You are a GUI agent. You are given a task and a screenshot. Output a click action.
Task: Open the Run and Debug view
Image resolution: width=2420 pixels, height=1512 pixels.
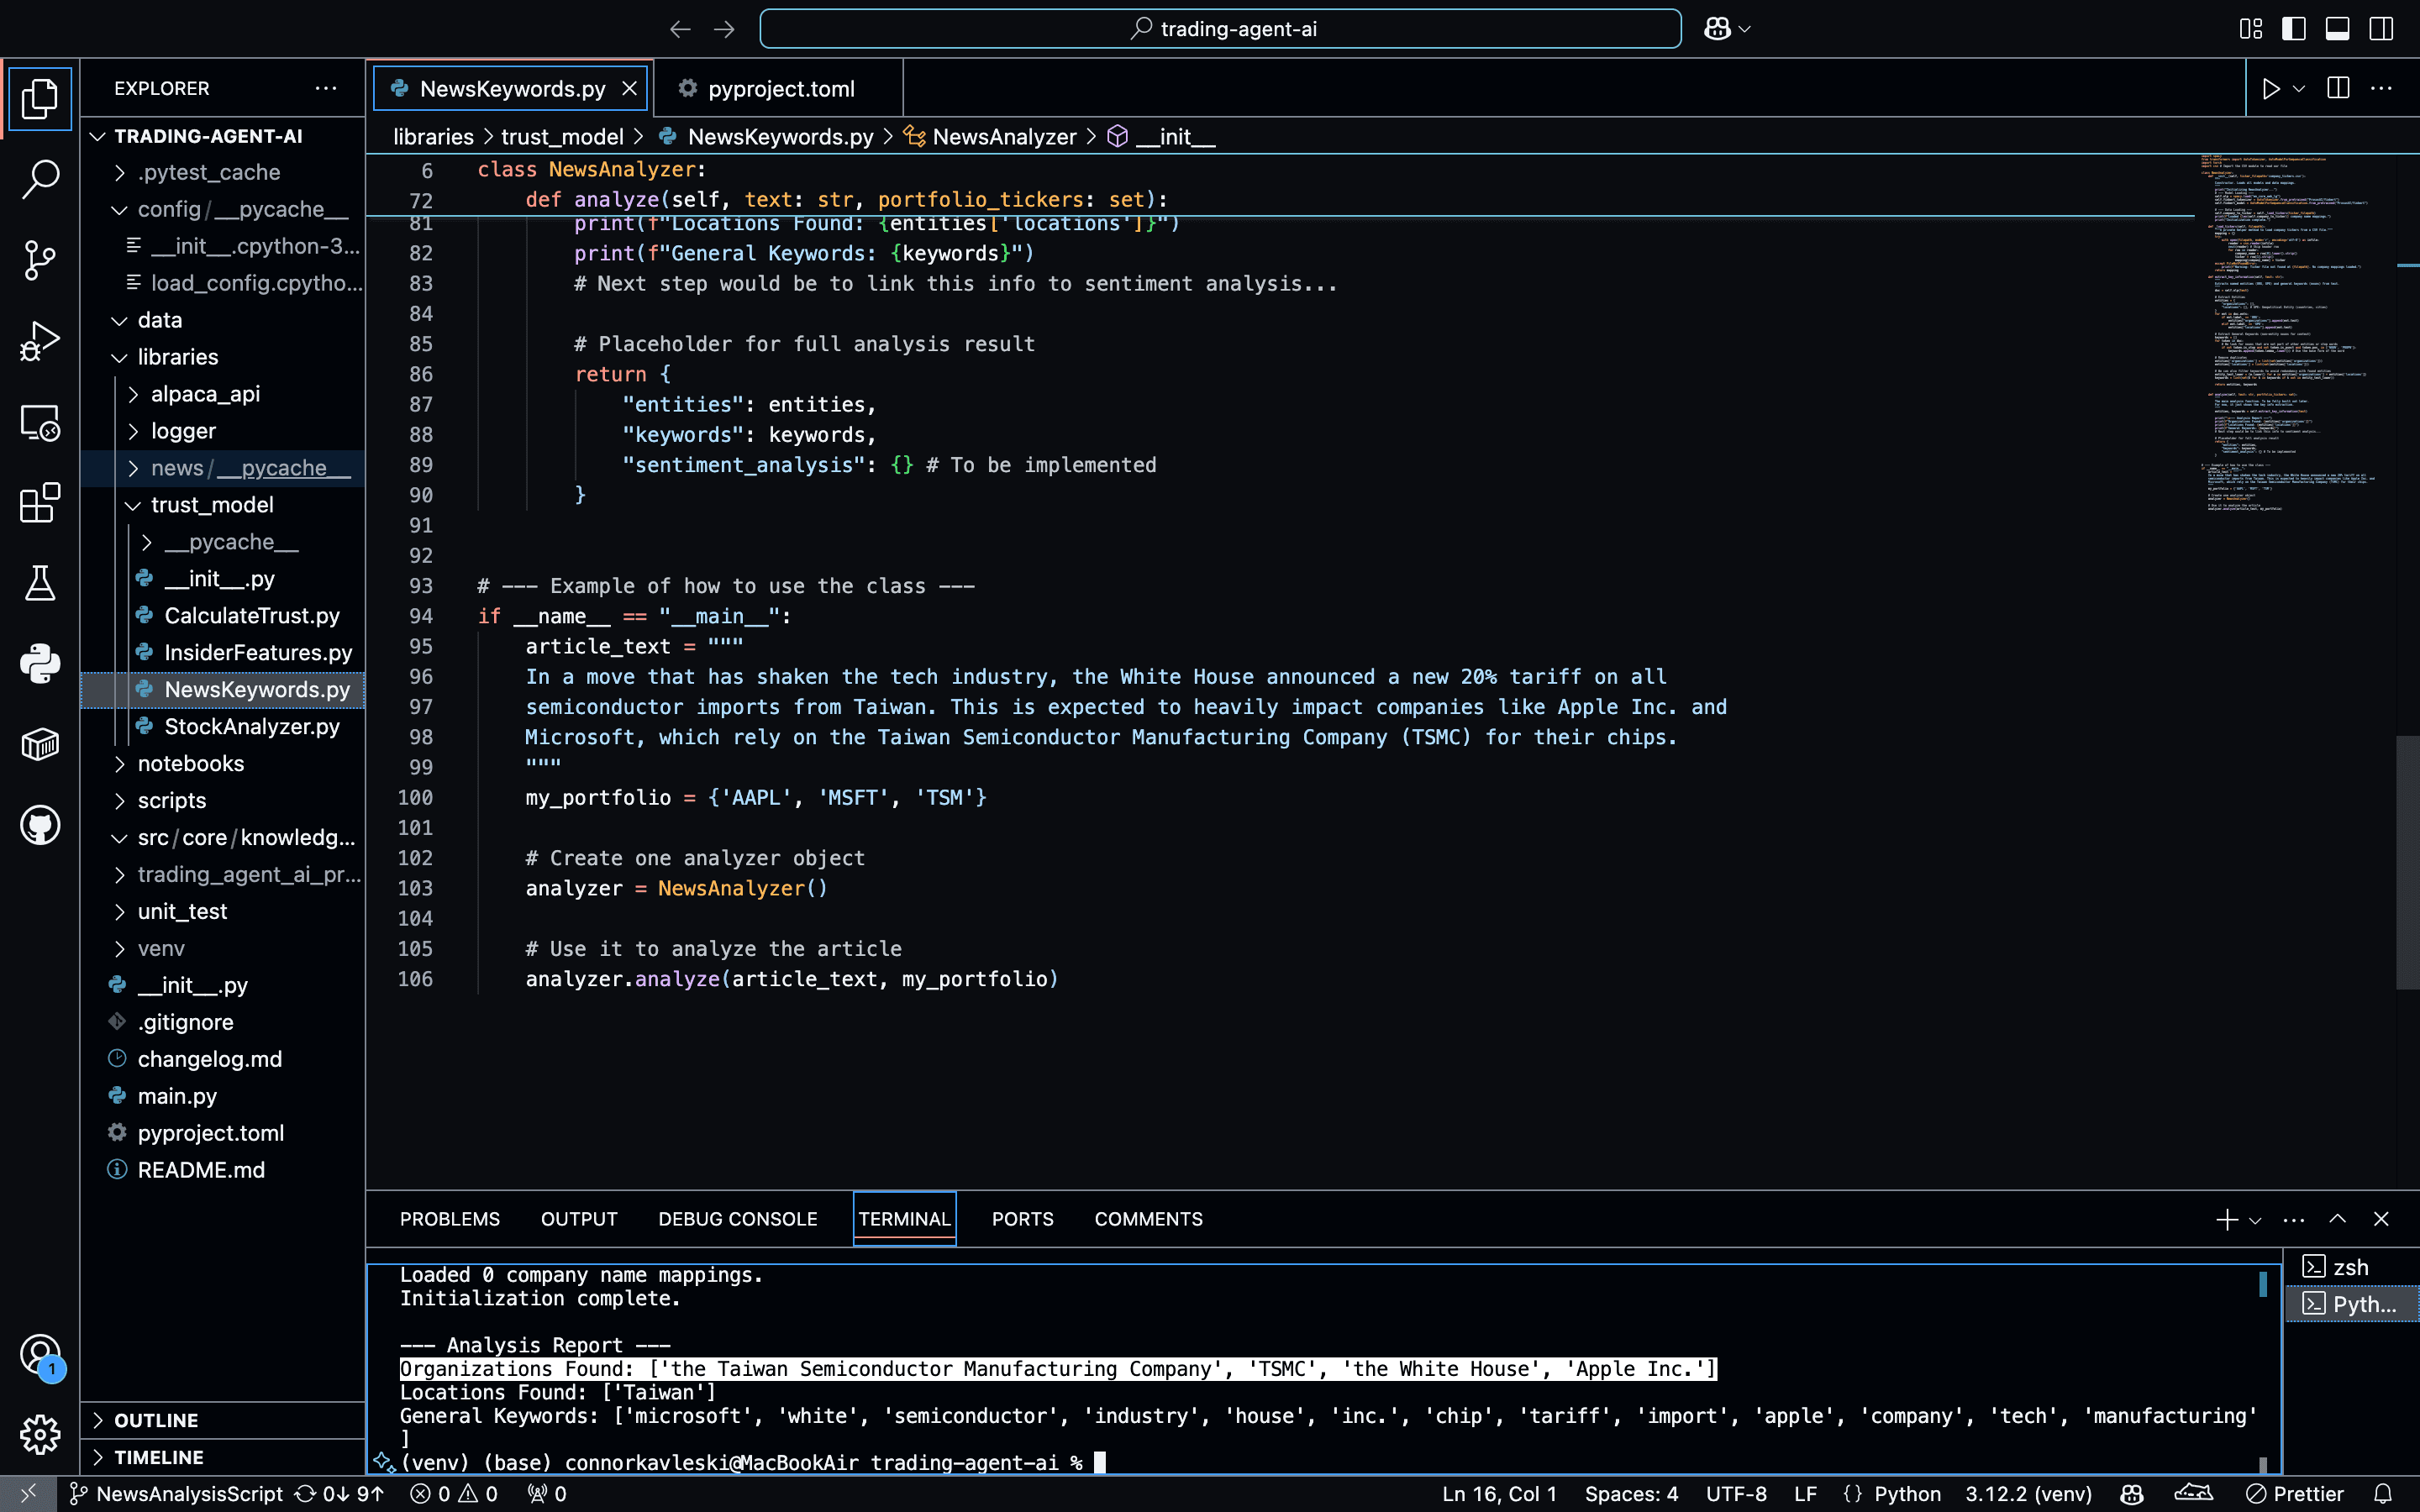pos(40,341)
